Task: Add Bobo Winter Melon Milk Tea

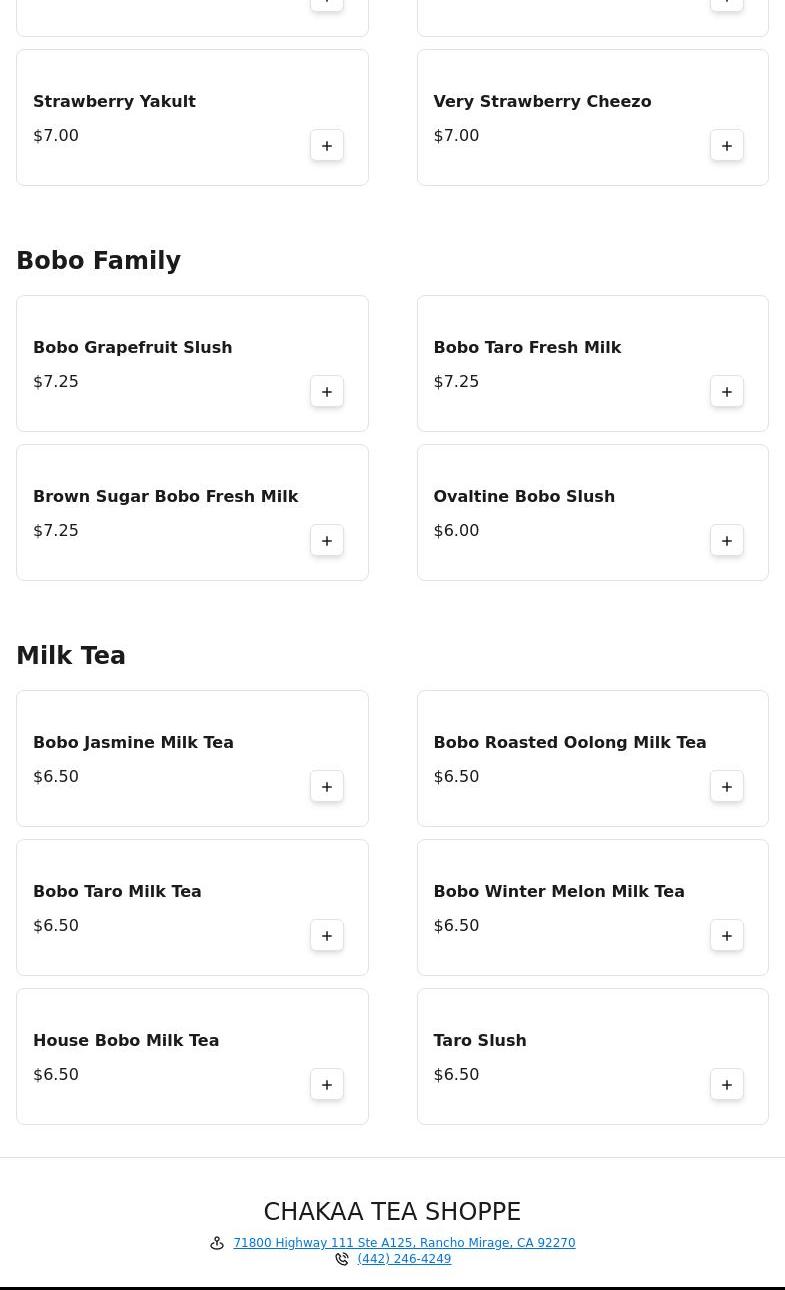Action: coord(727,936)
